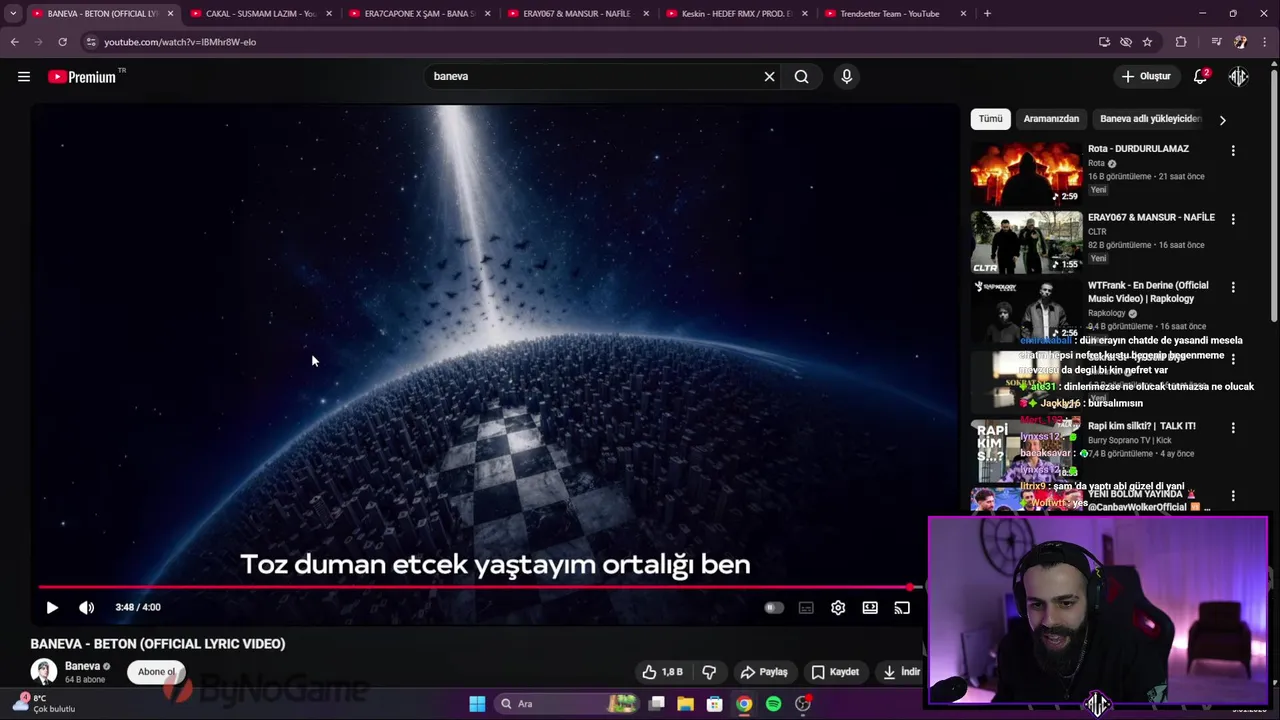Open the notifications bell
Viewport: 1280px width, 720px height.
(x=1201, y=76)
